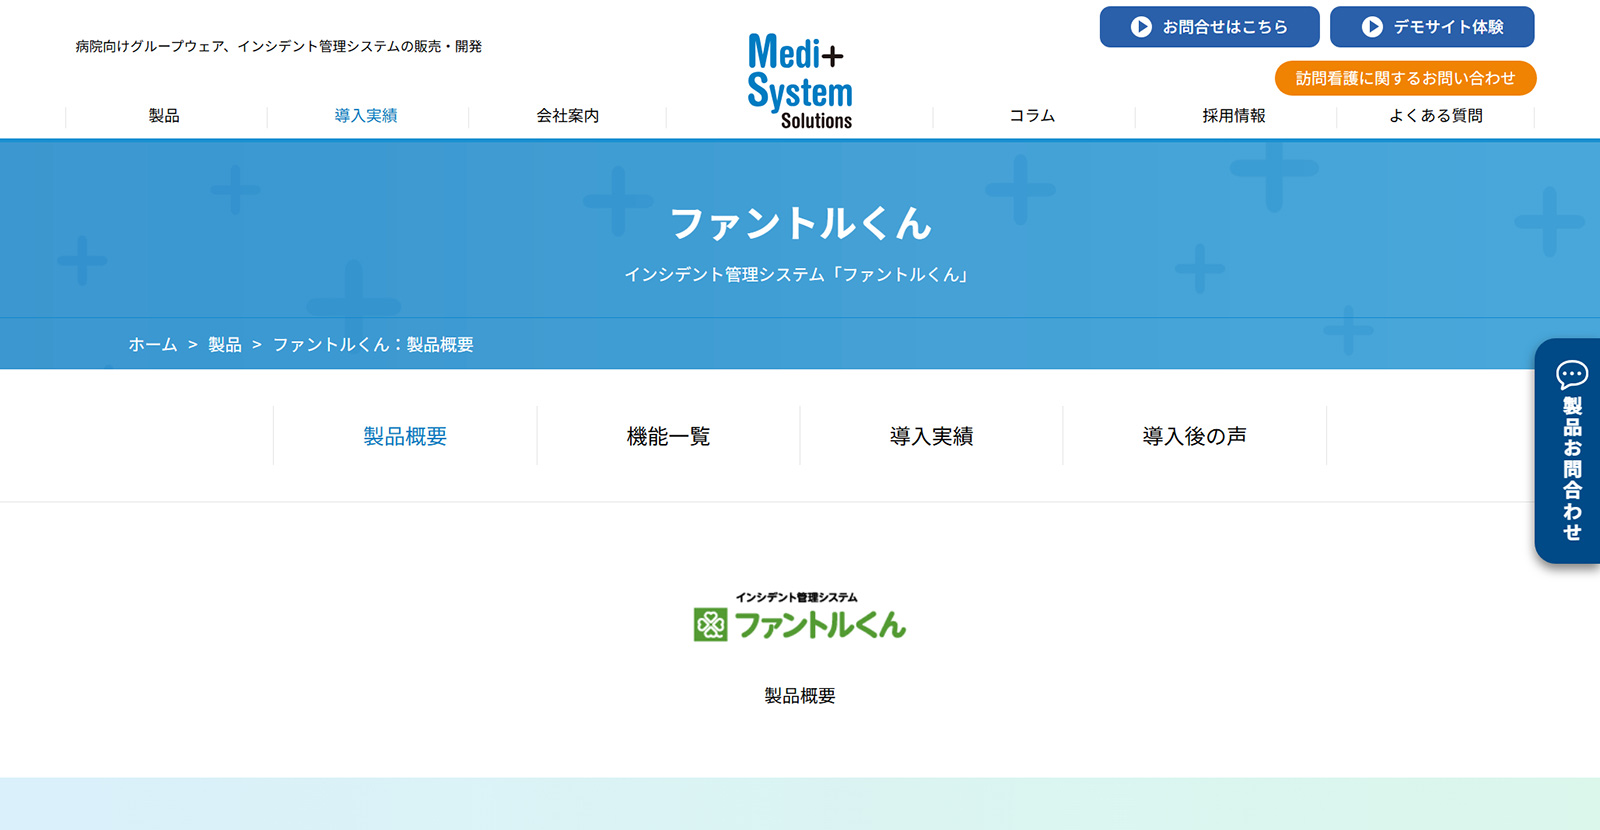
Task: Click speech bubble icon on side tab
Action: point(1572,375)
